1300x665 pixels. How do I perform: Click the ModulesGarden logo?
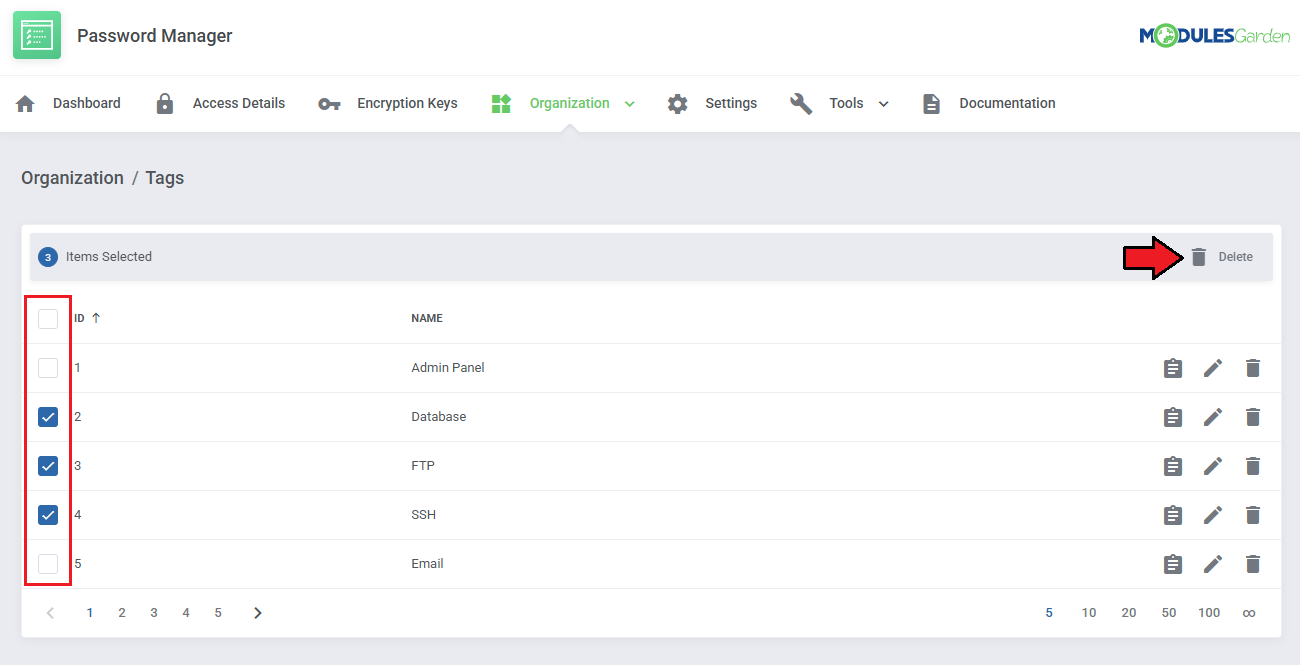(1214, 35)
